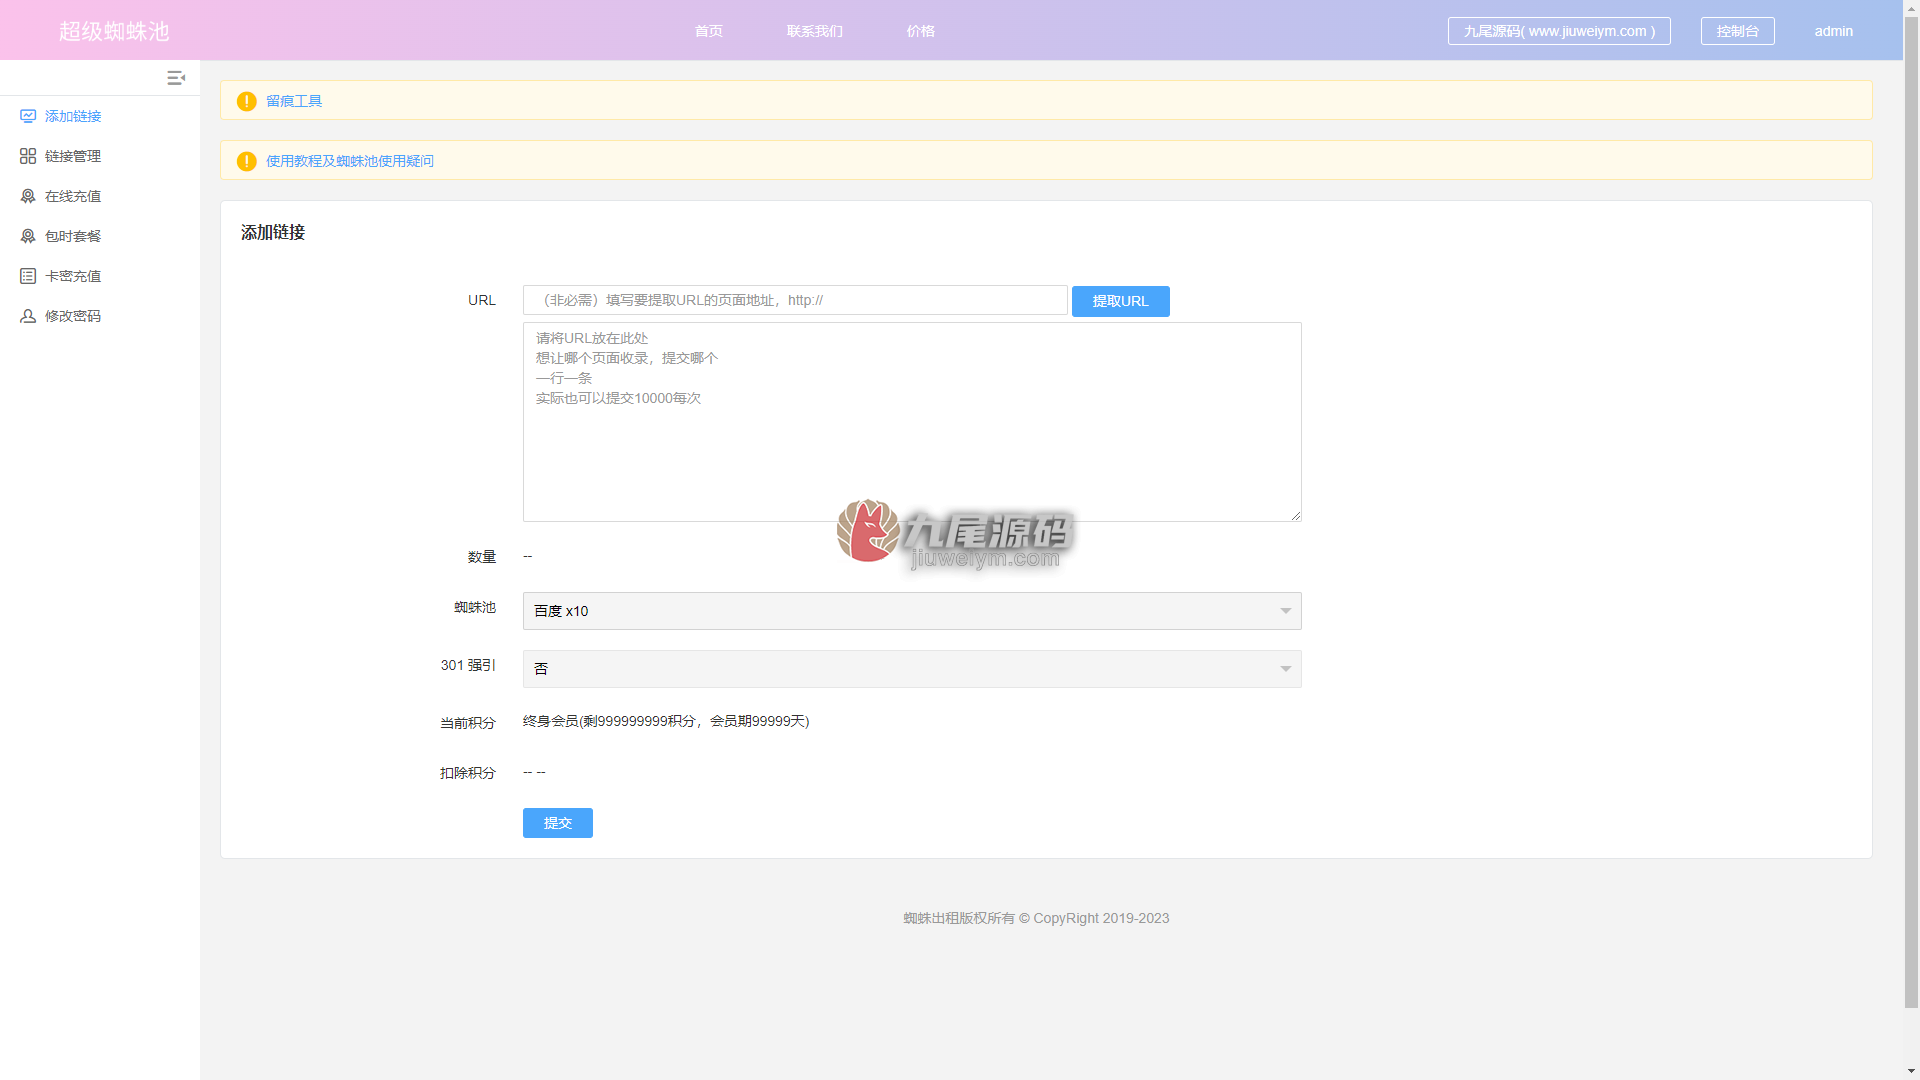Viewport: 1920px width, 1080px height.
Task: Click the 添加链接 monitor icon in sidebar
Action: 28,116
